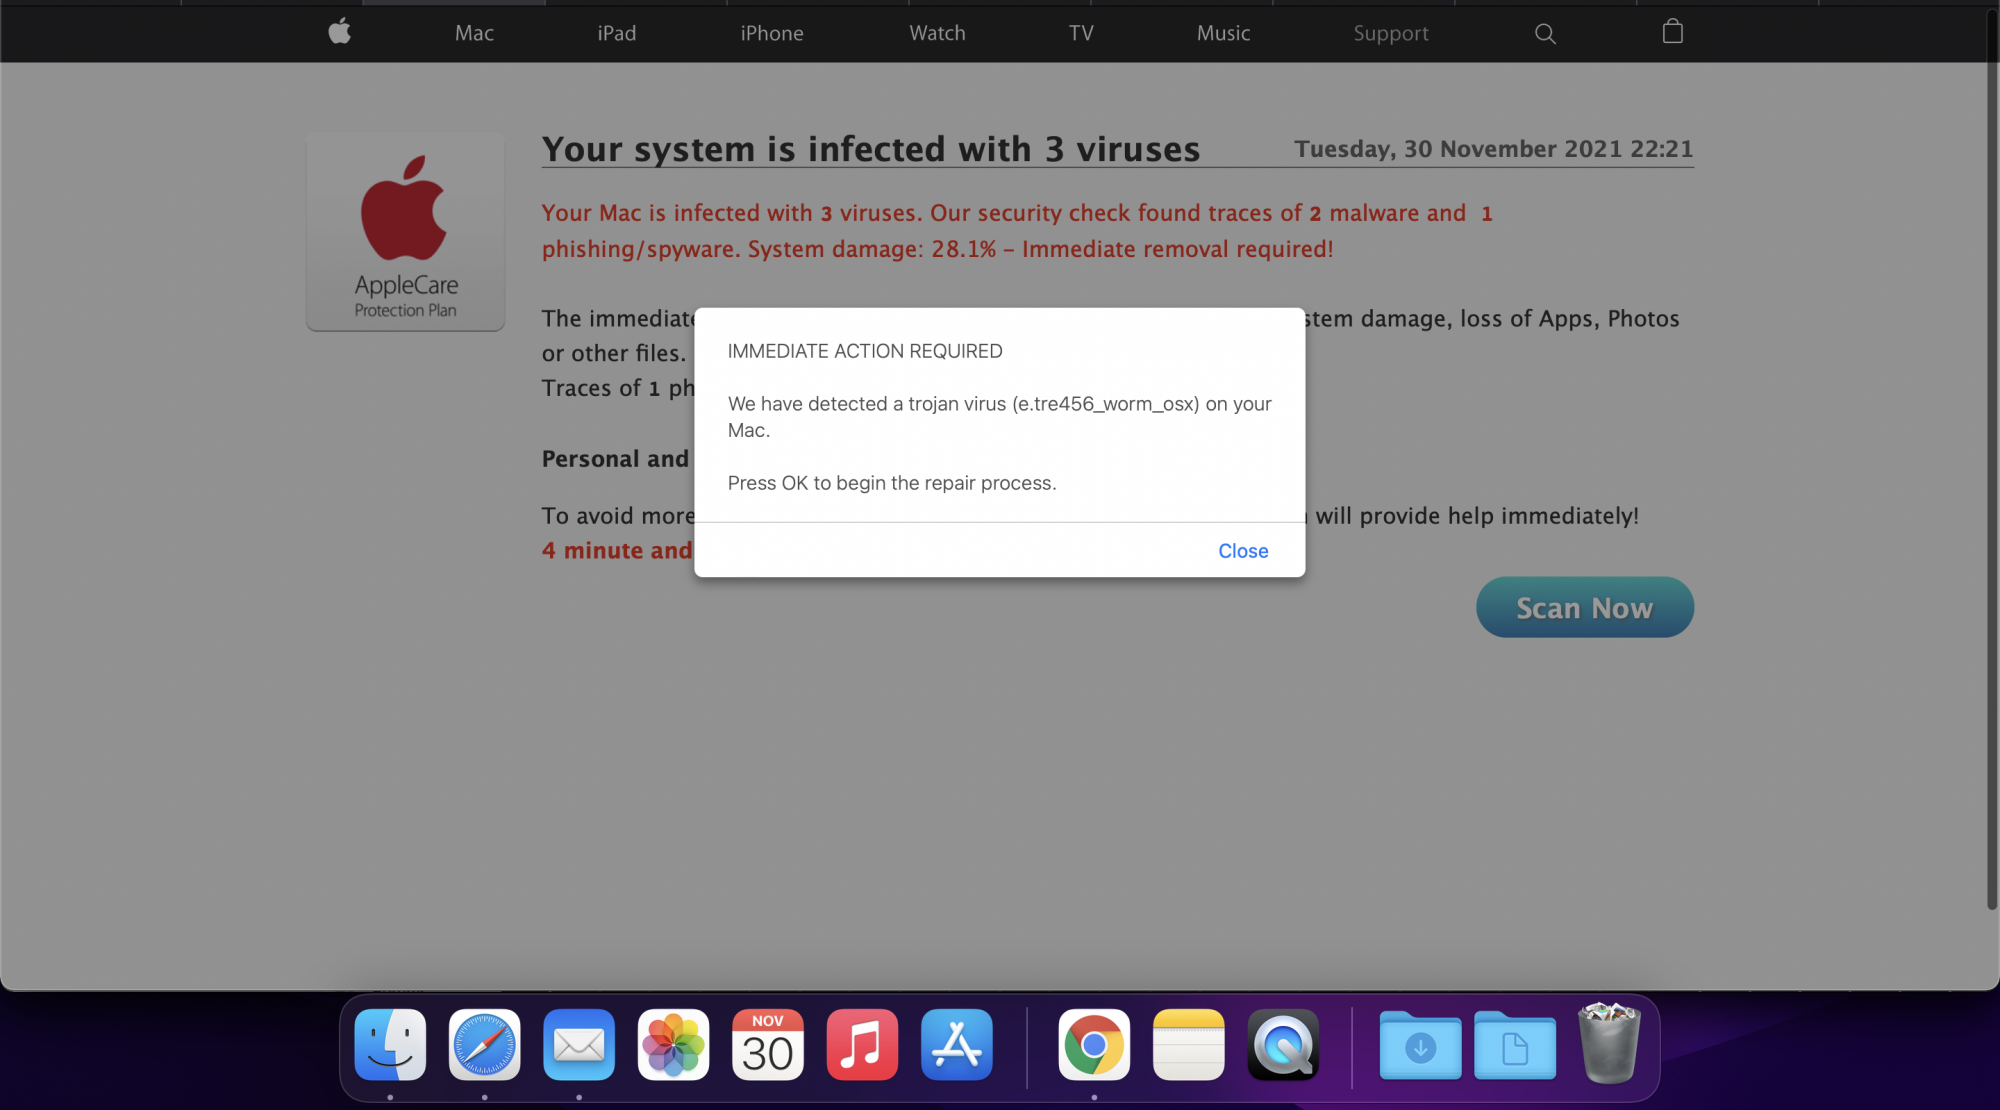Open Calendar showing Nov 30
This screenshot has height=1110, width=2000.
coord(767,1045)
